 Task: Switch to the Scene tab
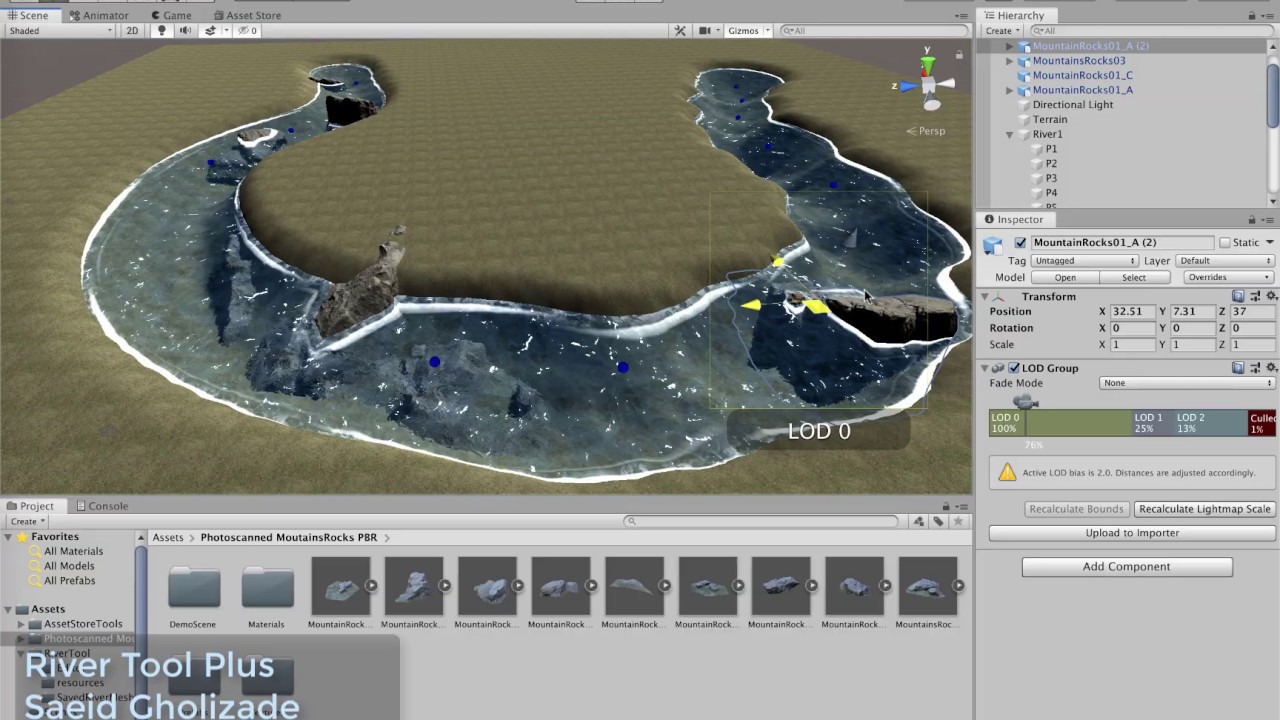[27, 15]
